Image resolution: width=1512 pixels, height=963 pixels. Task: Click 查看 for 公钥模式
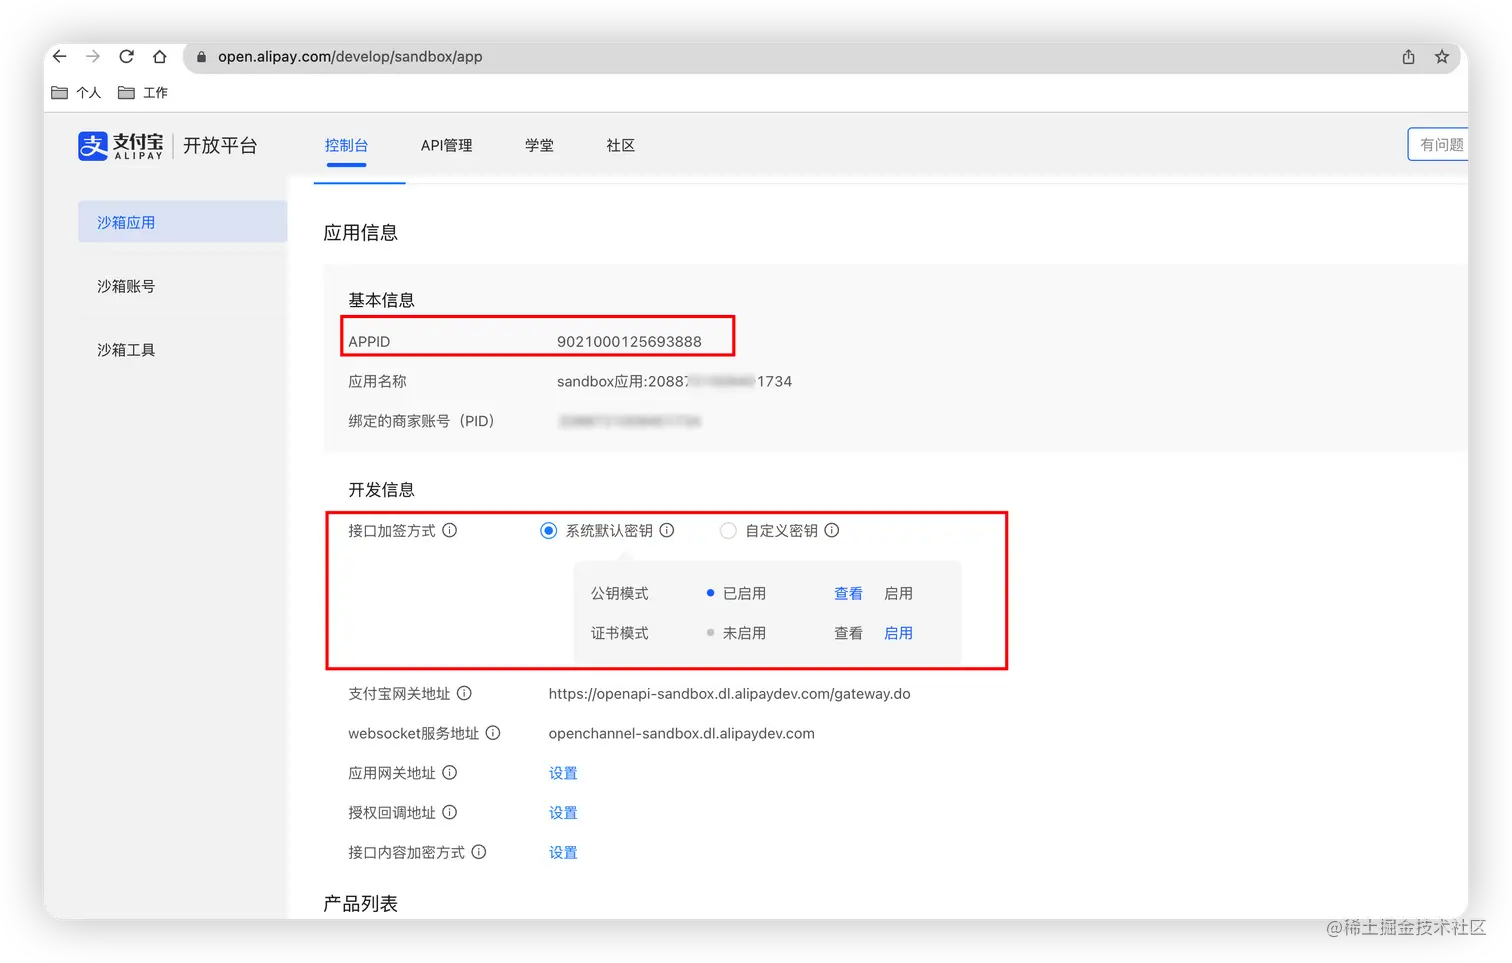848,594
